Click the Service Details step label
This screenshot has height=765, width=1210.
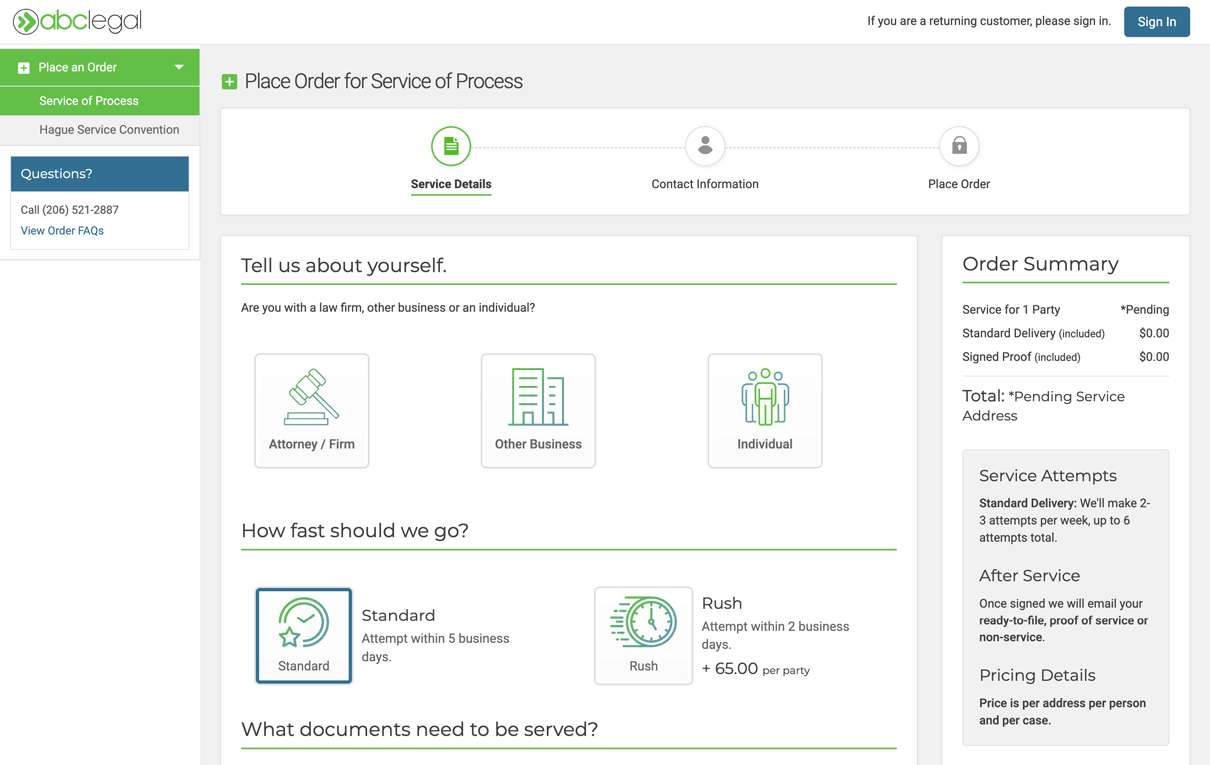coord(451,184)
